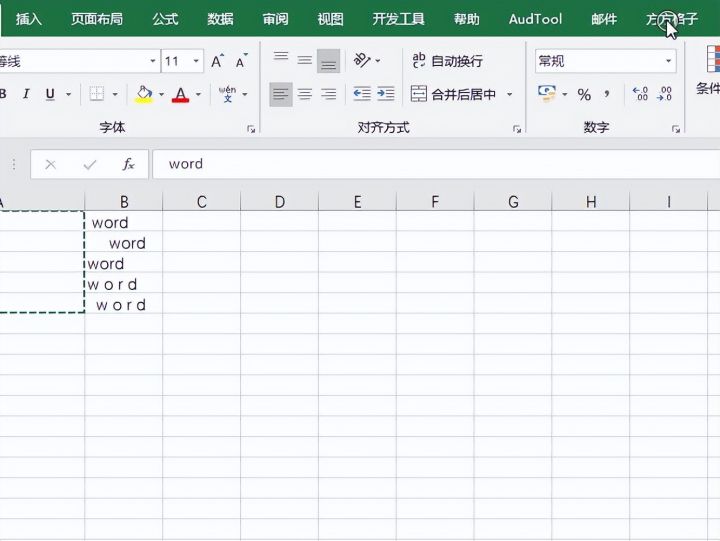The height and width of the screenshot is (541, 720).
Task: Click the insert function fx icon
Action: (x=129, y=164)
